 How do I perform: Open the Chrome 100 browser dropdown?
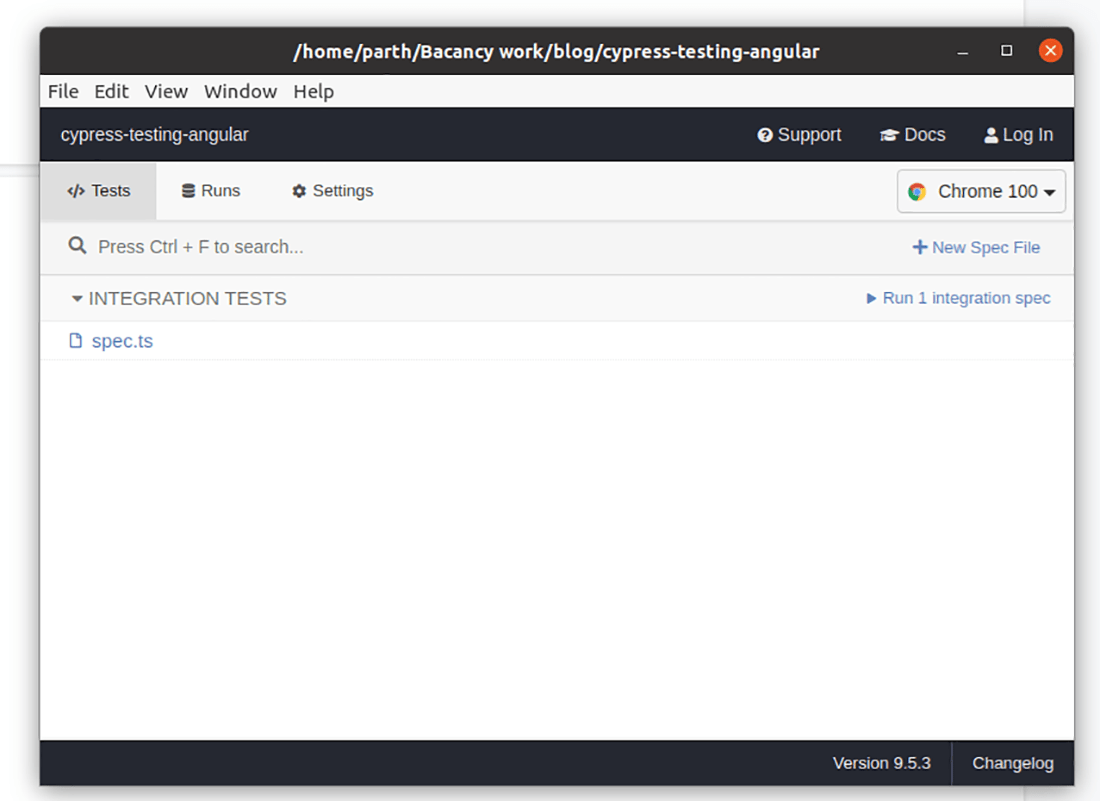[981, 191]
